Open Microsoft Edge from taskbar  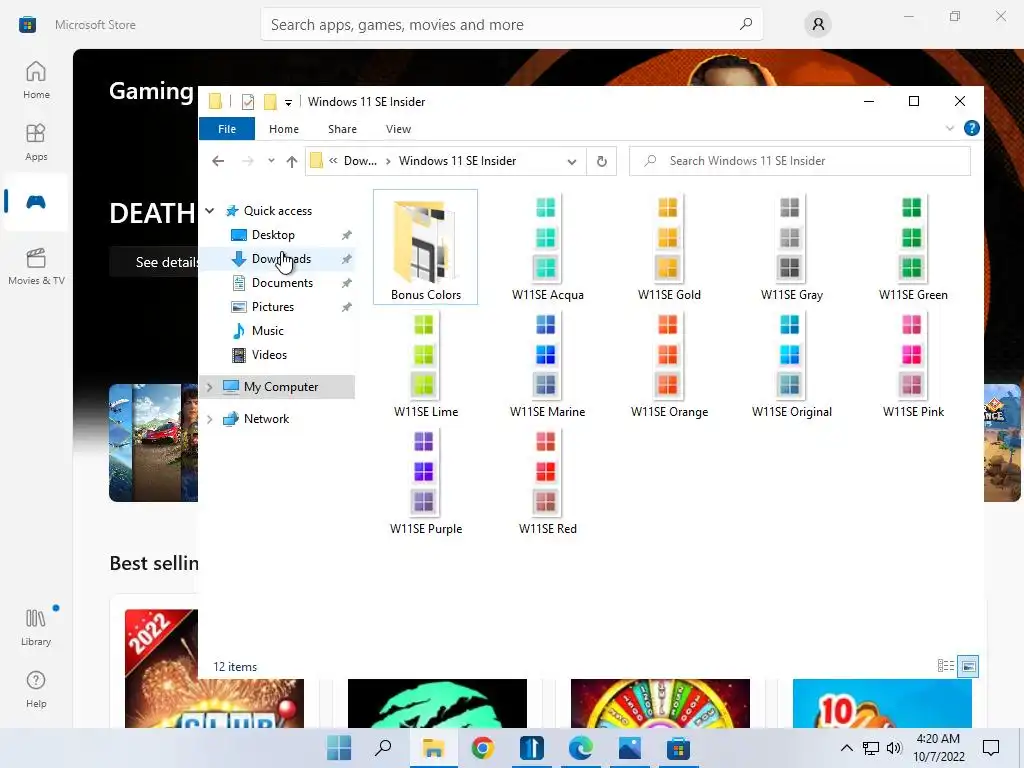581,748
